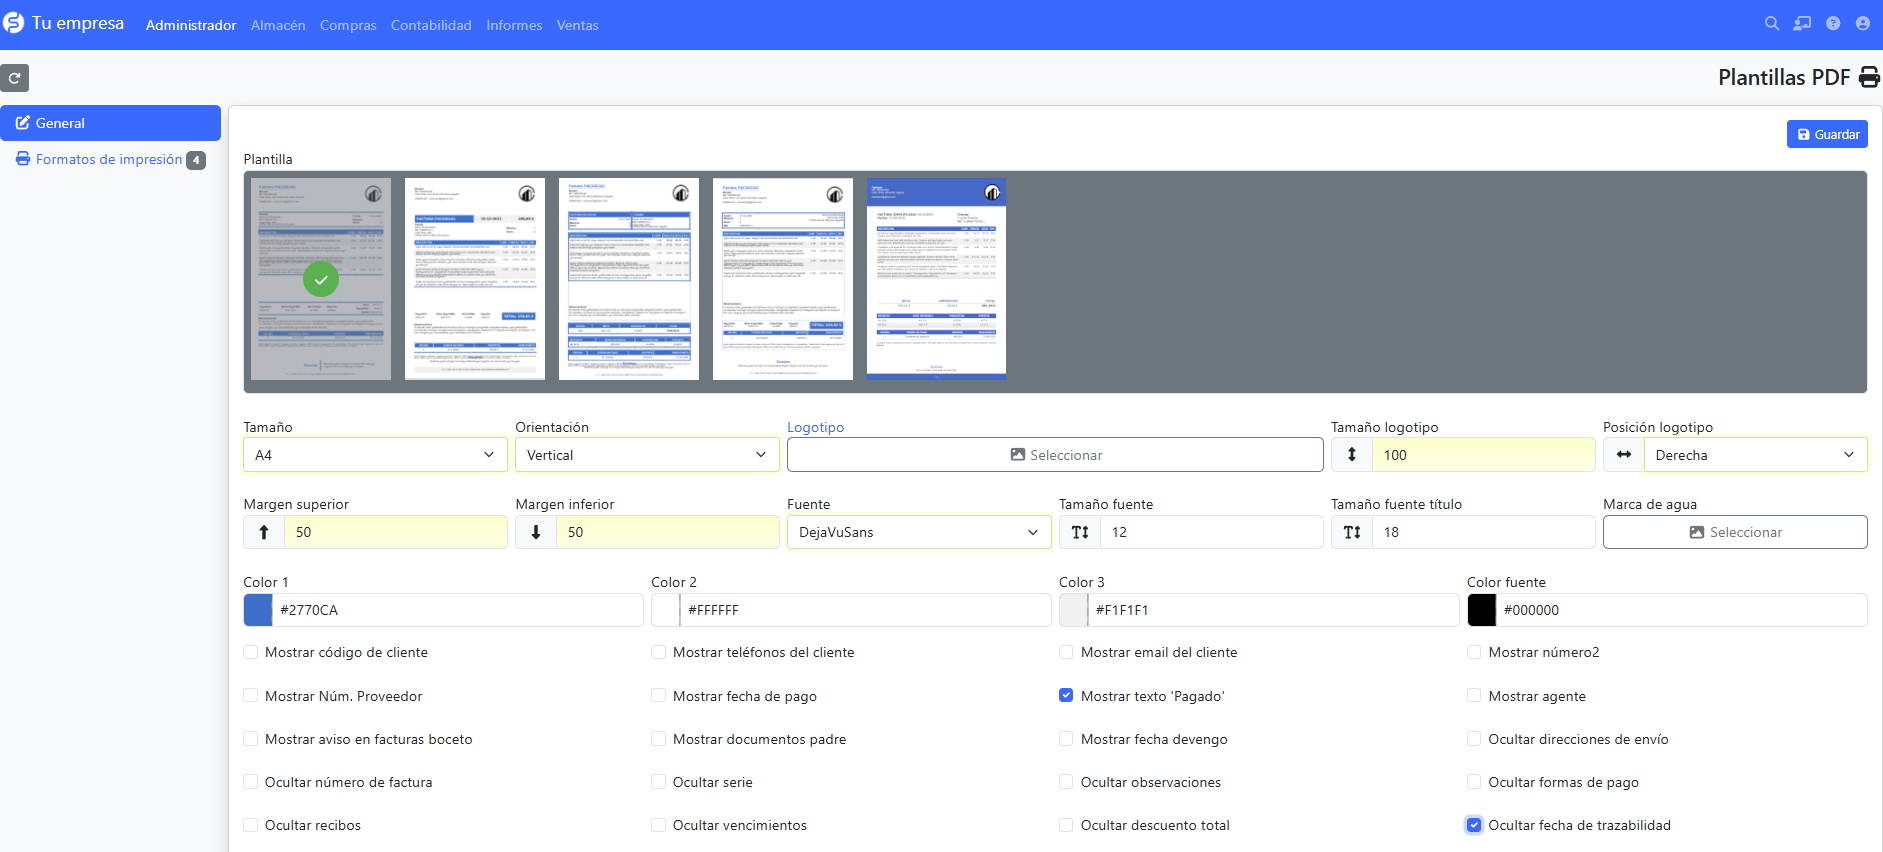1883x852 pixels.
Task: Click the Tamaño logotipo field with 100
Action: tap(1483, 455)
